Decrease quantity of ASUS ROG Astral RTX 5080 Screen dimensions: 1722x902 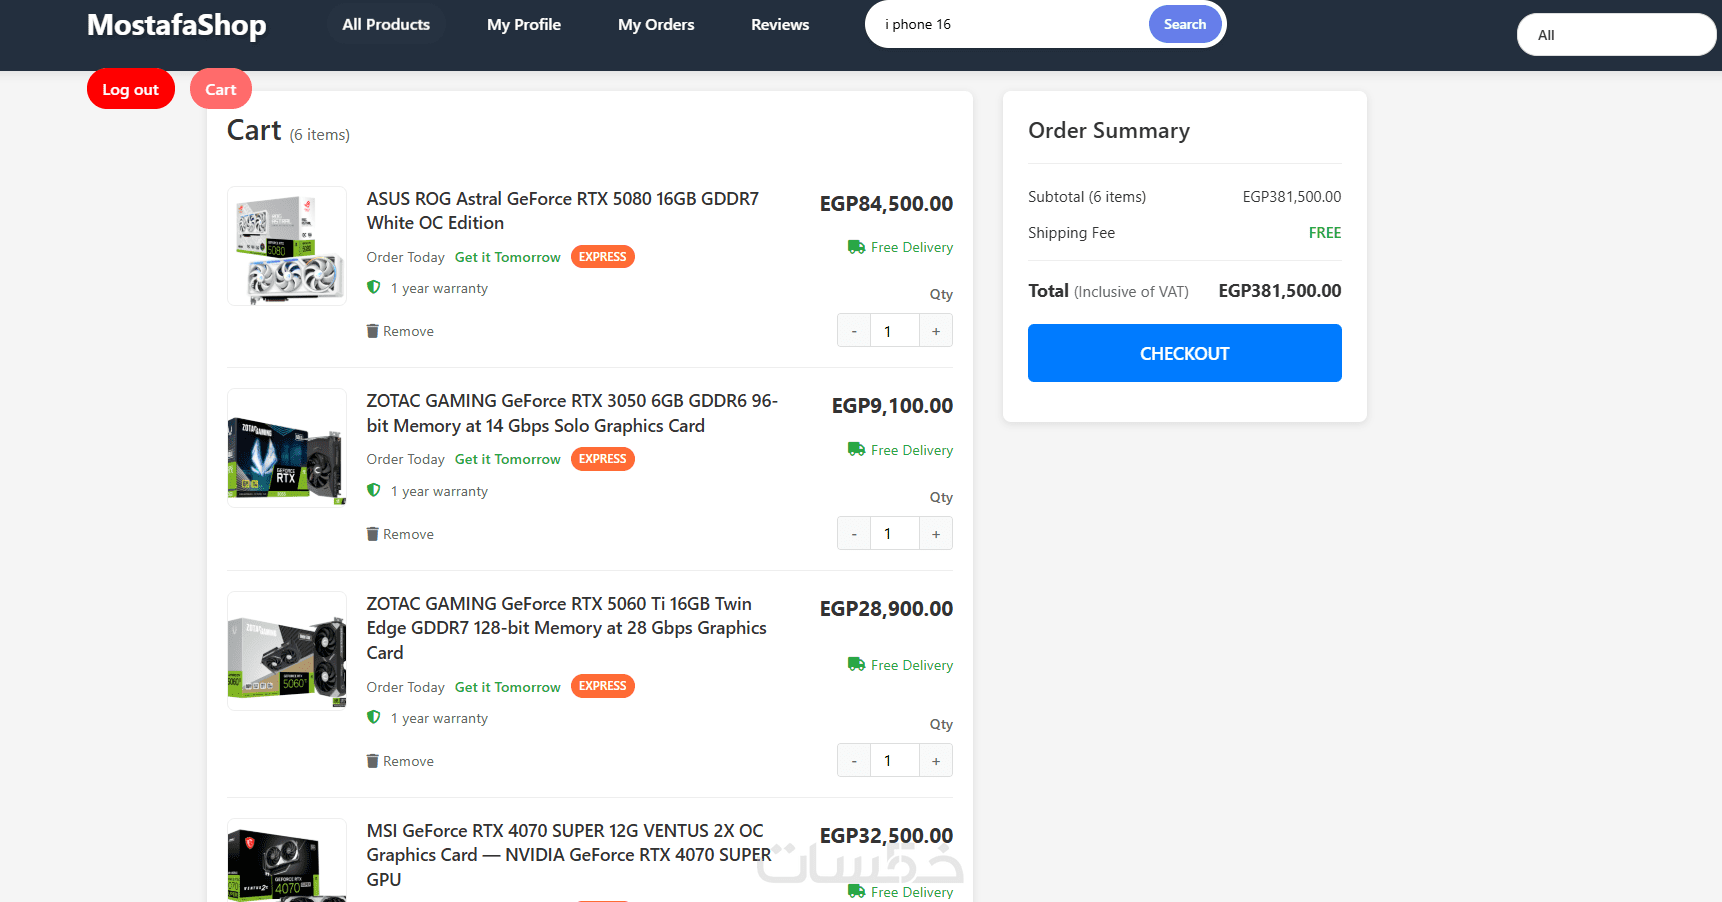point(854,331)
